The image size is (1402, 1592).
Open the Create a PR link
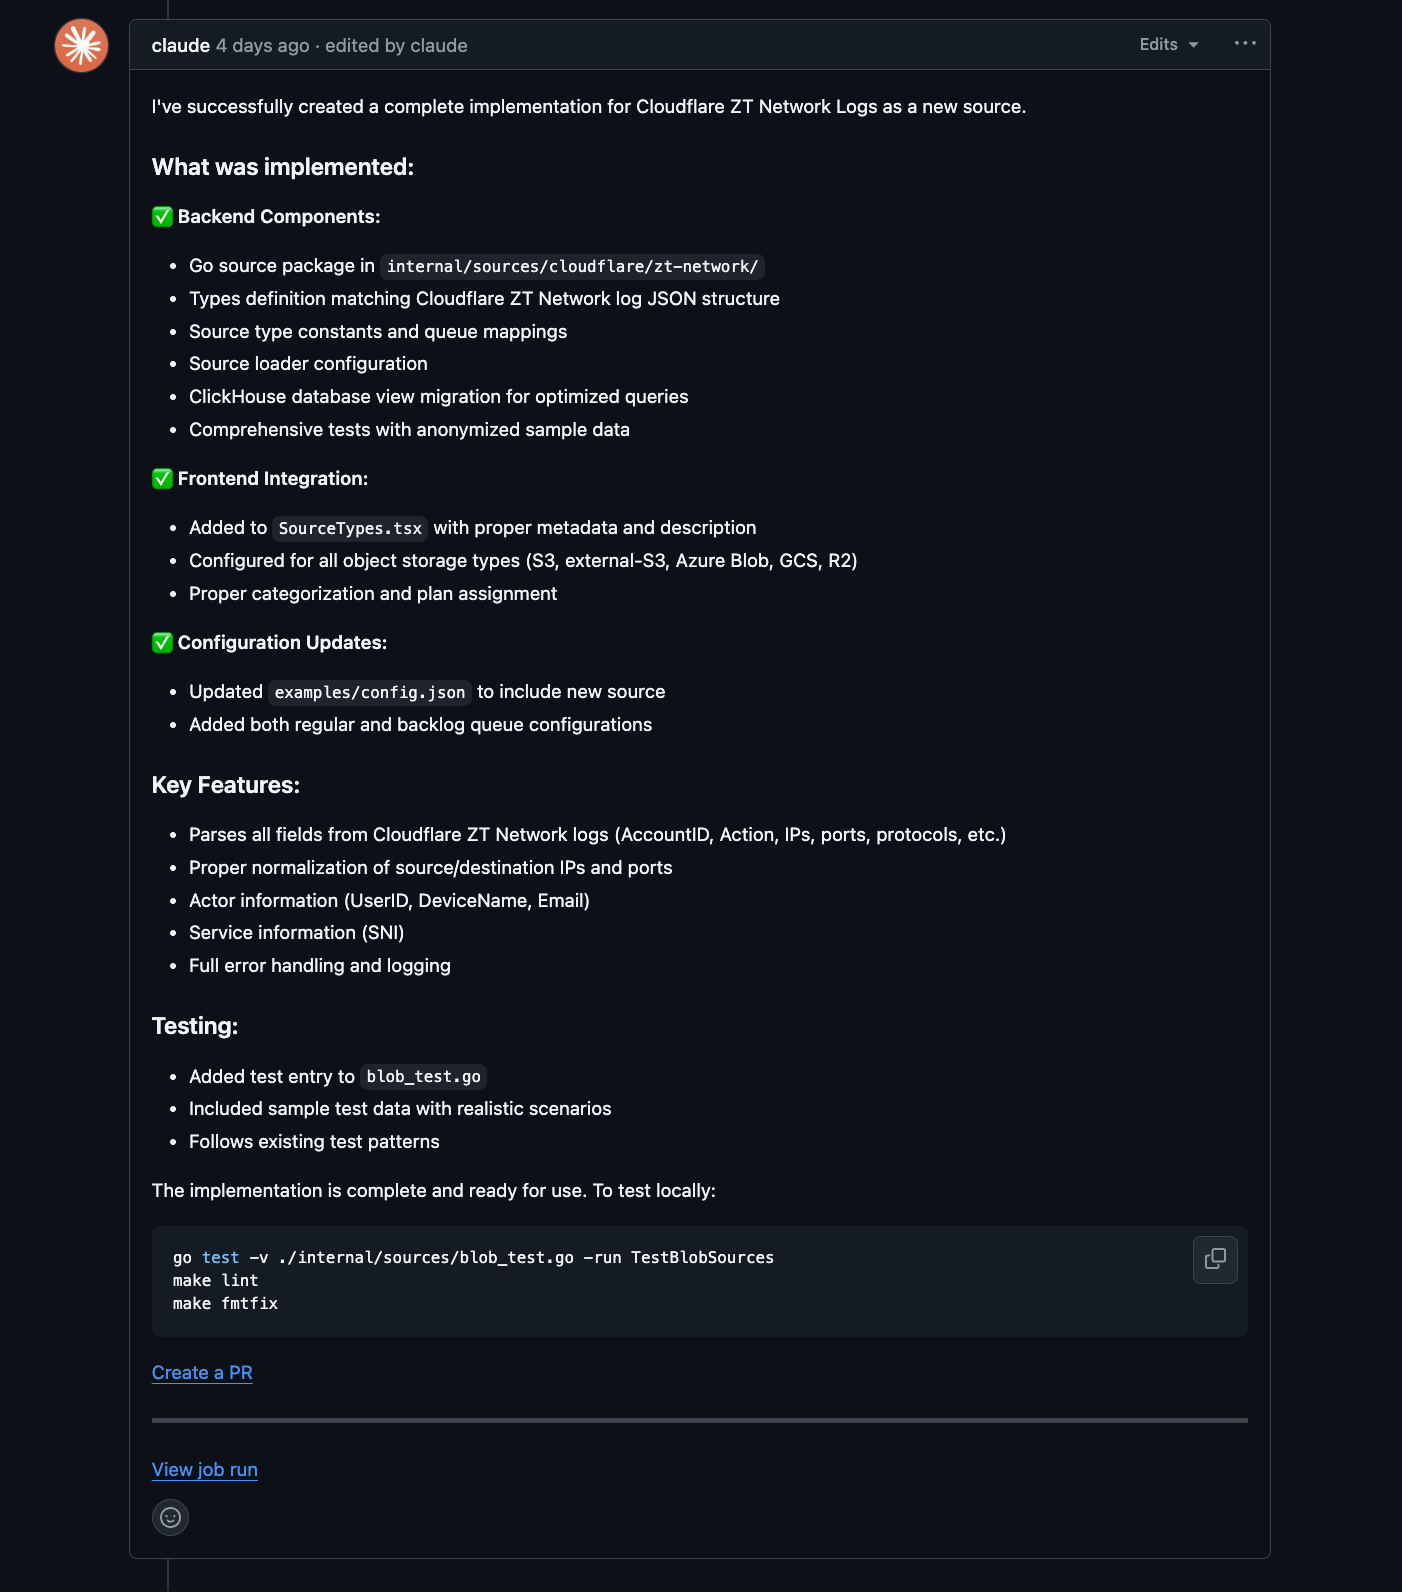tap(202, 1373)
